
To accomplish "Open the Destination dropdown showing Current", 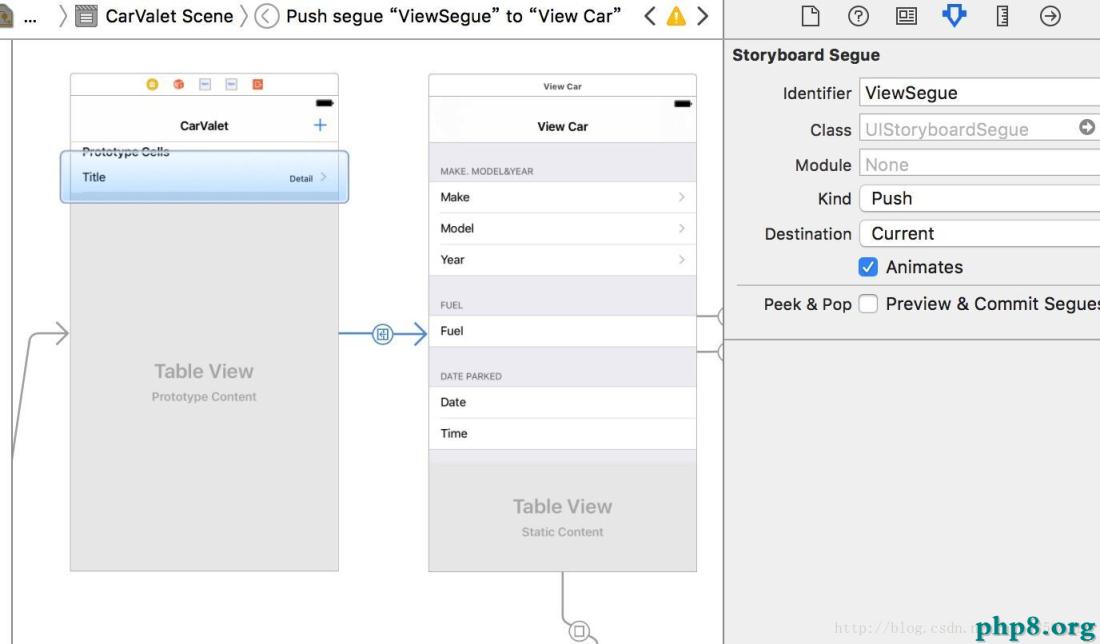I will [980, 233].
